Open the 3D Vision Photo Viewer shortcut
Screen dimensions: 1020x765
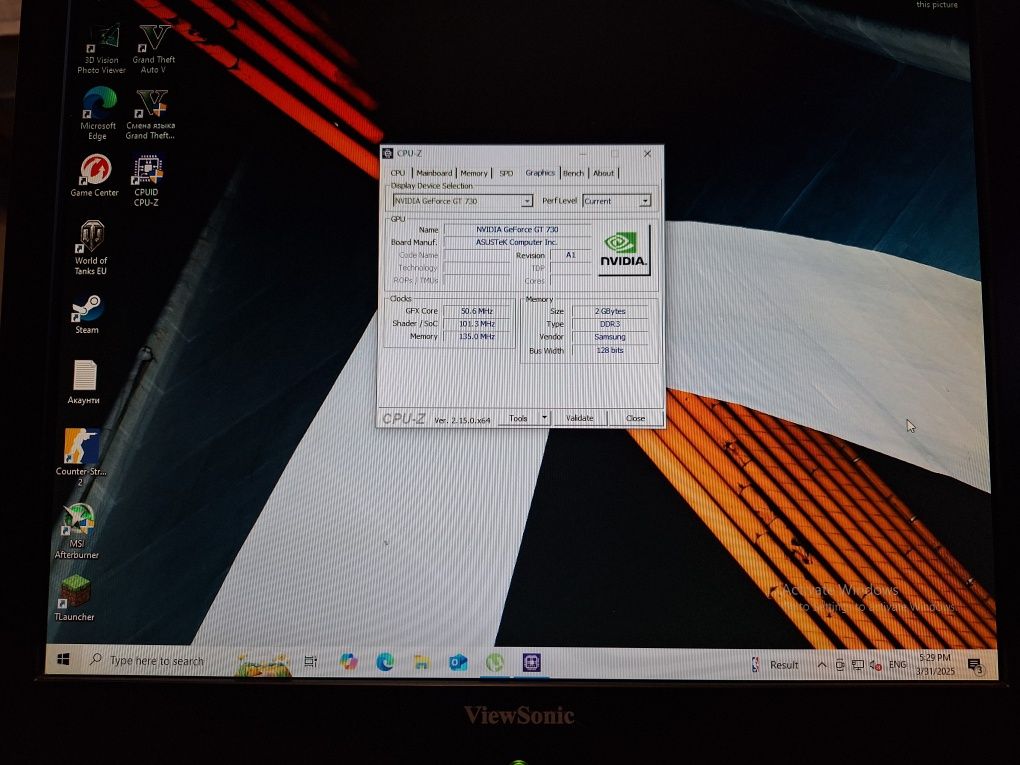[102, 49]
